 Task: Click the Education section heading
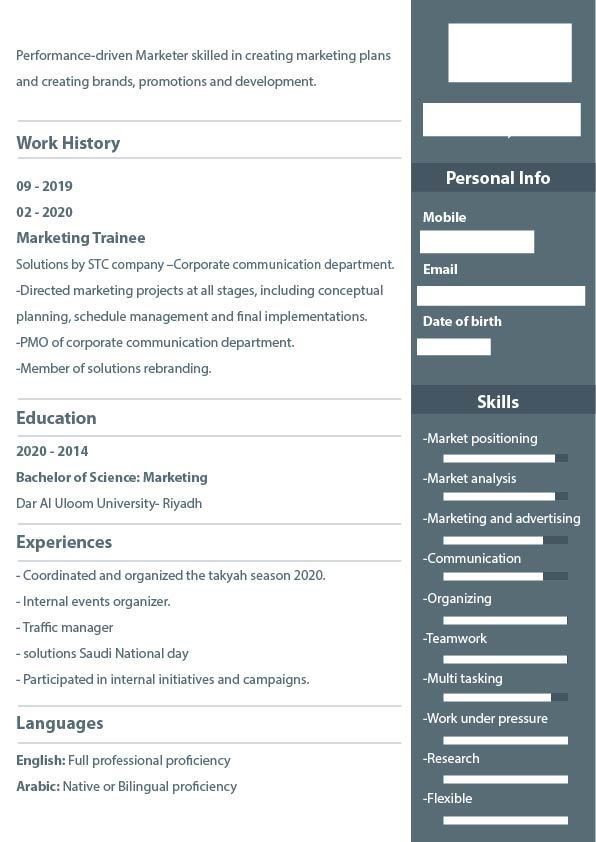[x=56, y=418]
